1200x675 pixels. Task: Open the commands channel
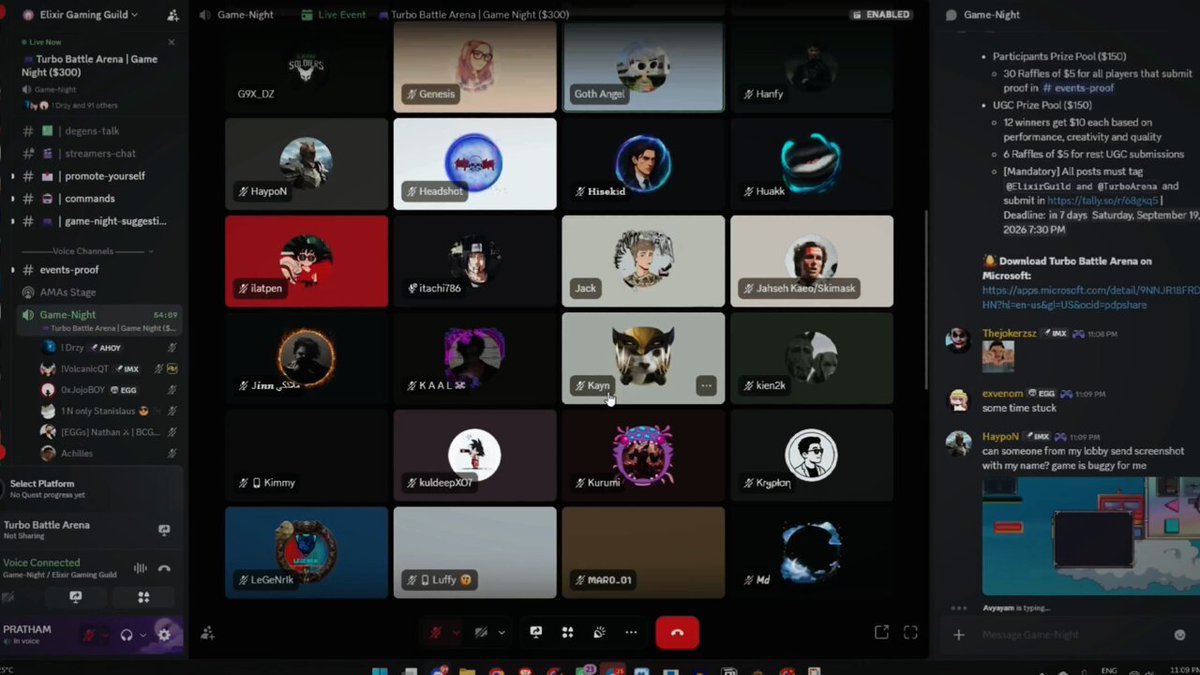coord(92,198)
